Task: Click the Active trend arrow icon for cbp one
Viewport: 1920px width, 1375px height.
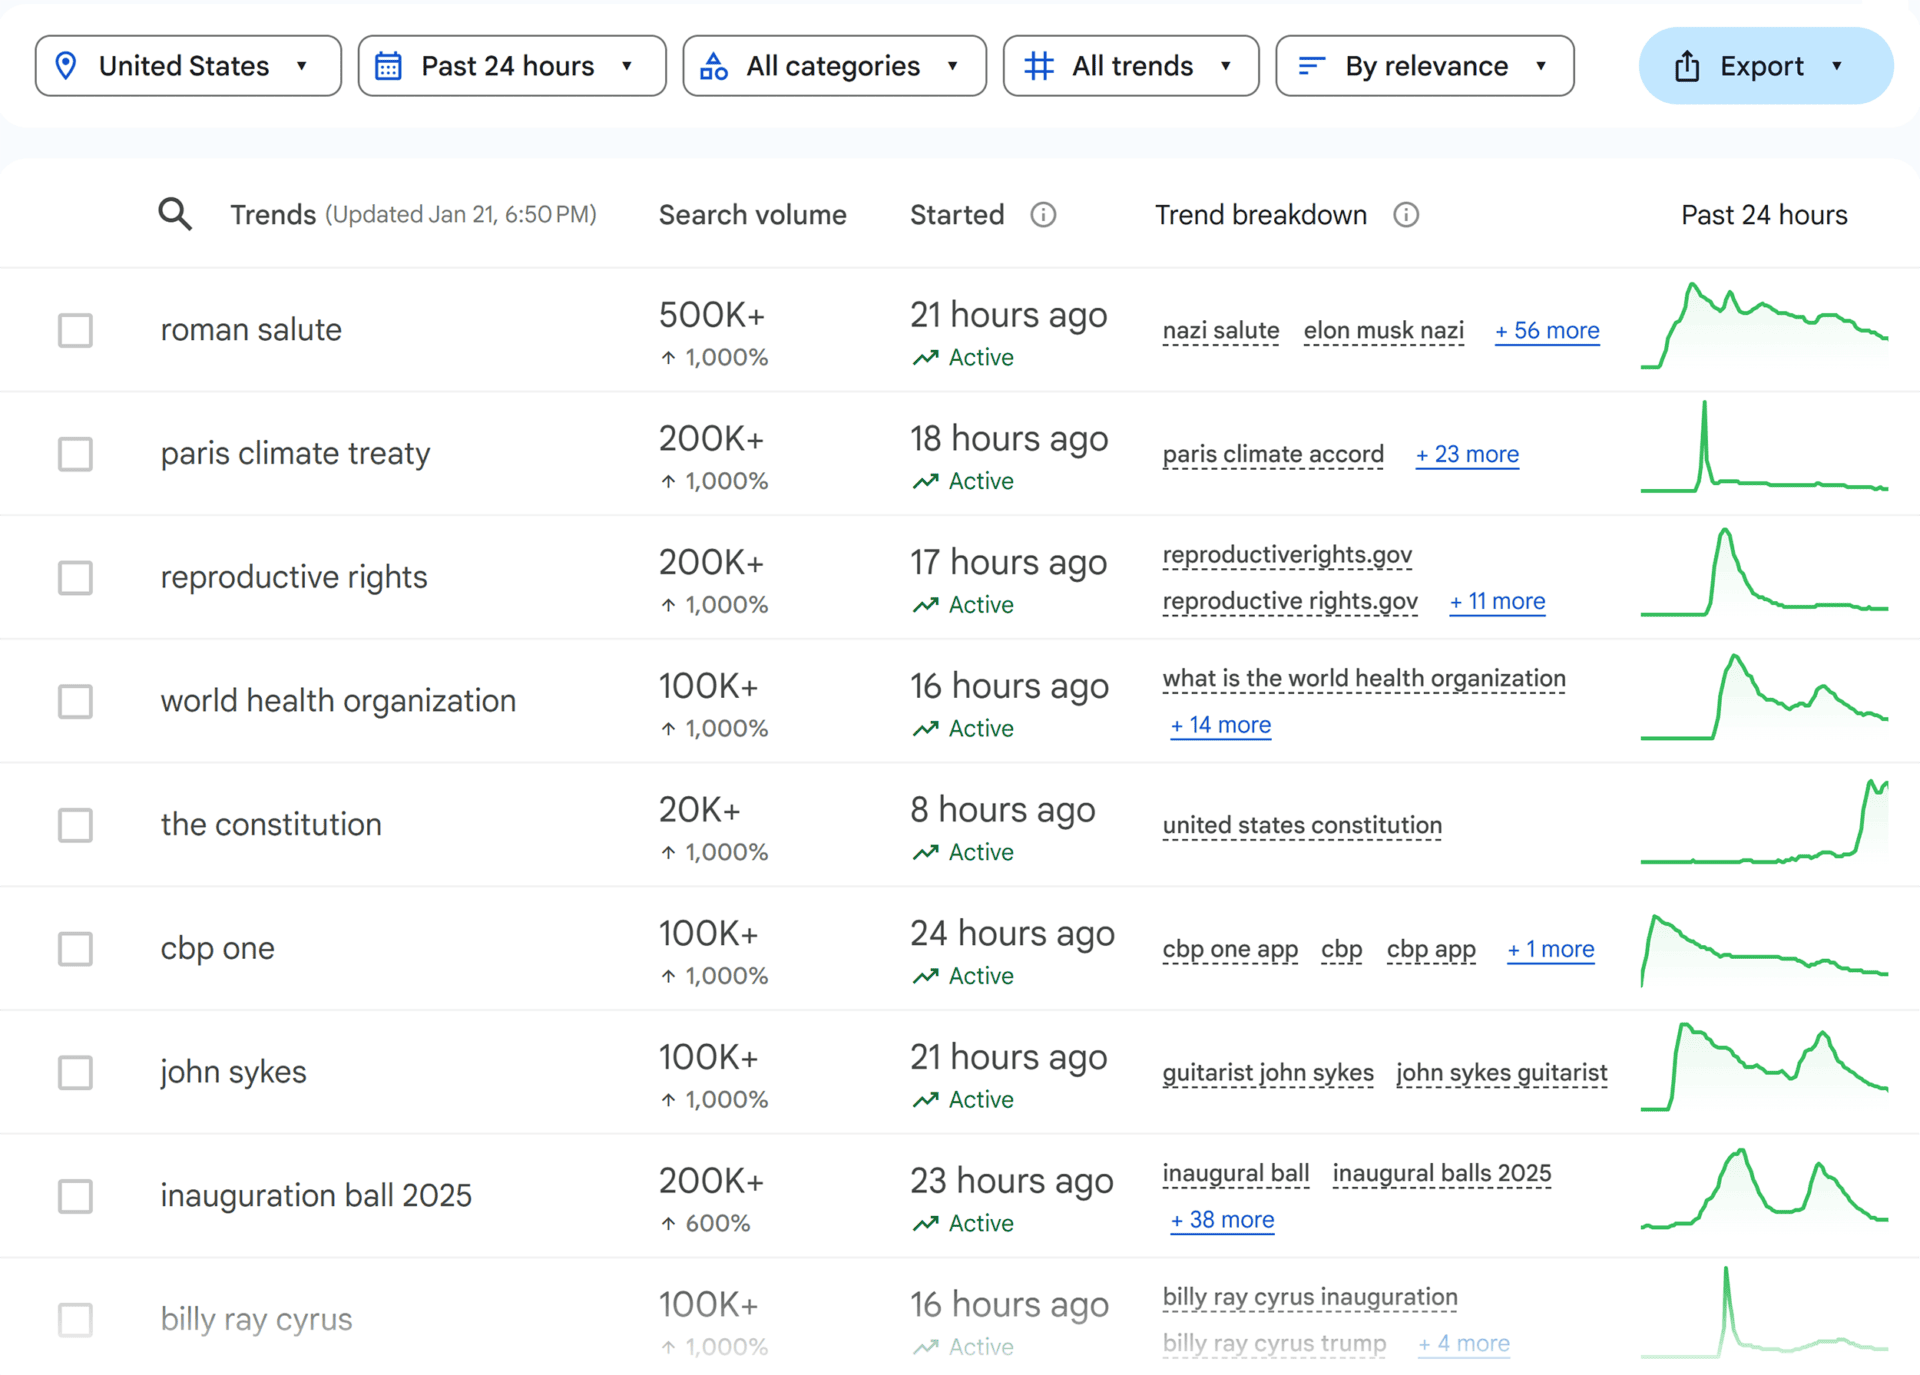Action: coord(925,976)
